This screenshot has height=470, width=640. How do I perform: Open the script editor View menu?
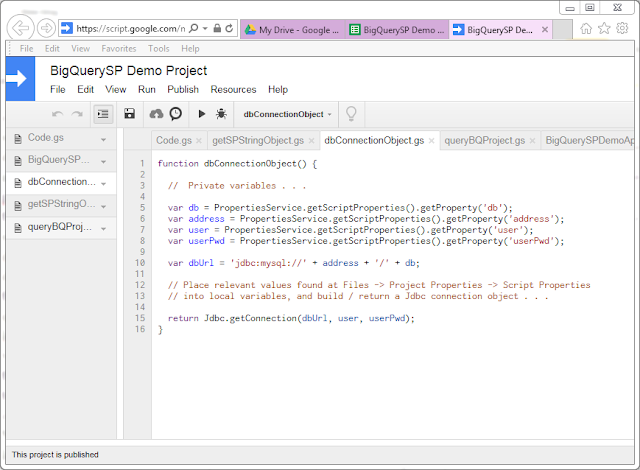point(116,89)
